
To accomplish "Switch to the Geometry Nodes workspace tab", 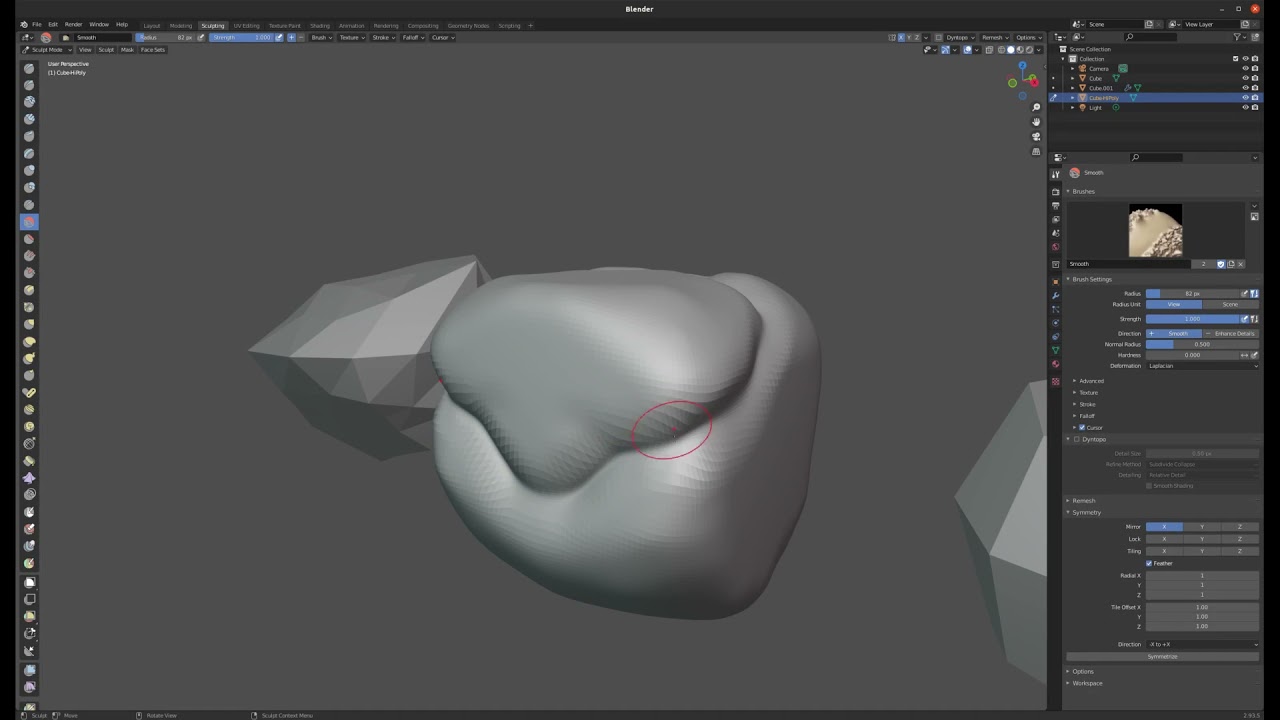I will (x=468, y=25).
